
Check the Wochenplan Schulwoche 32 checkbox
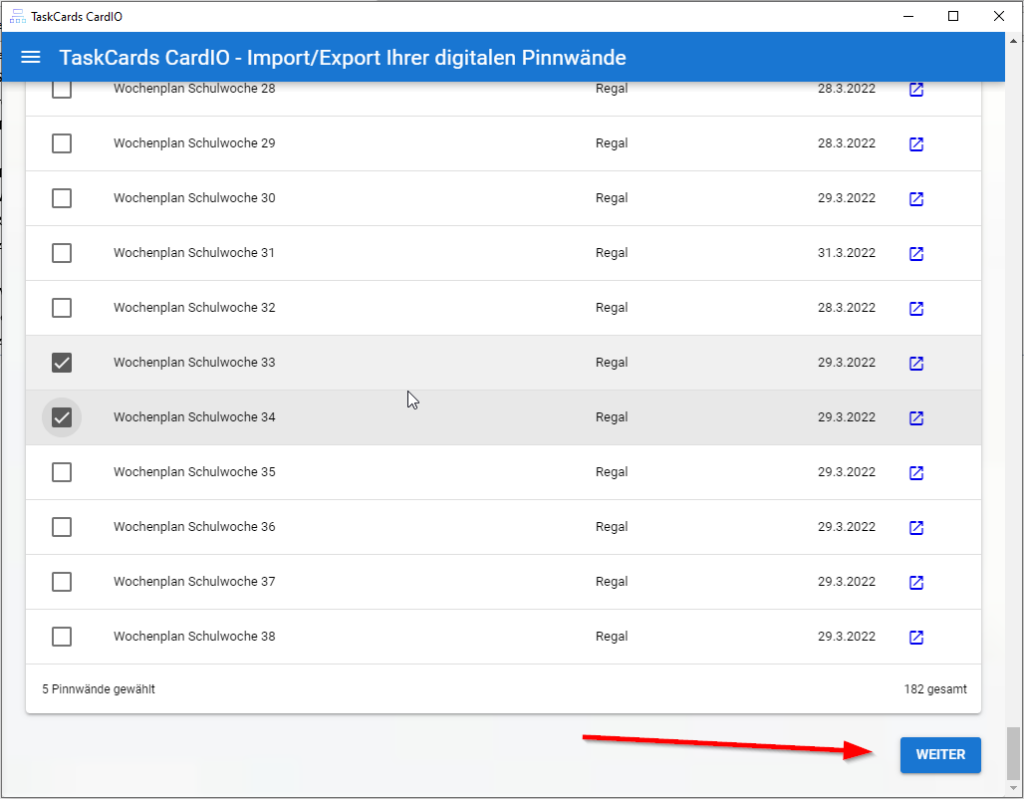pyautogui.click(x=61, y=308)
